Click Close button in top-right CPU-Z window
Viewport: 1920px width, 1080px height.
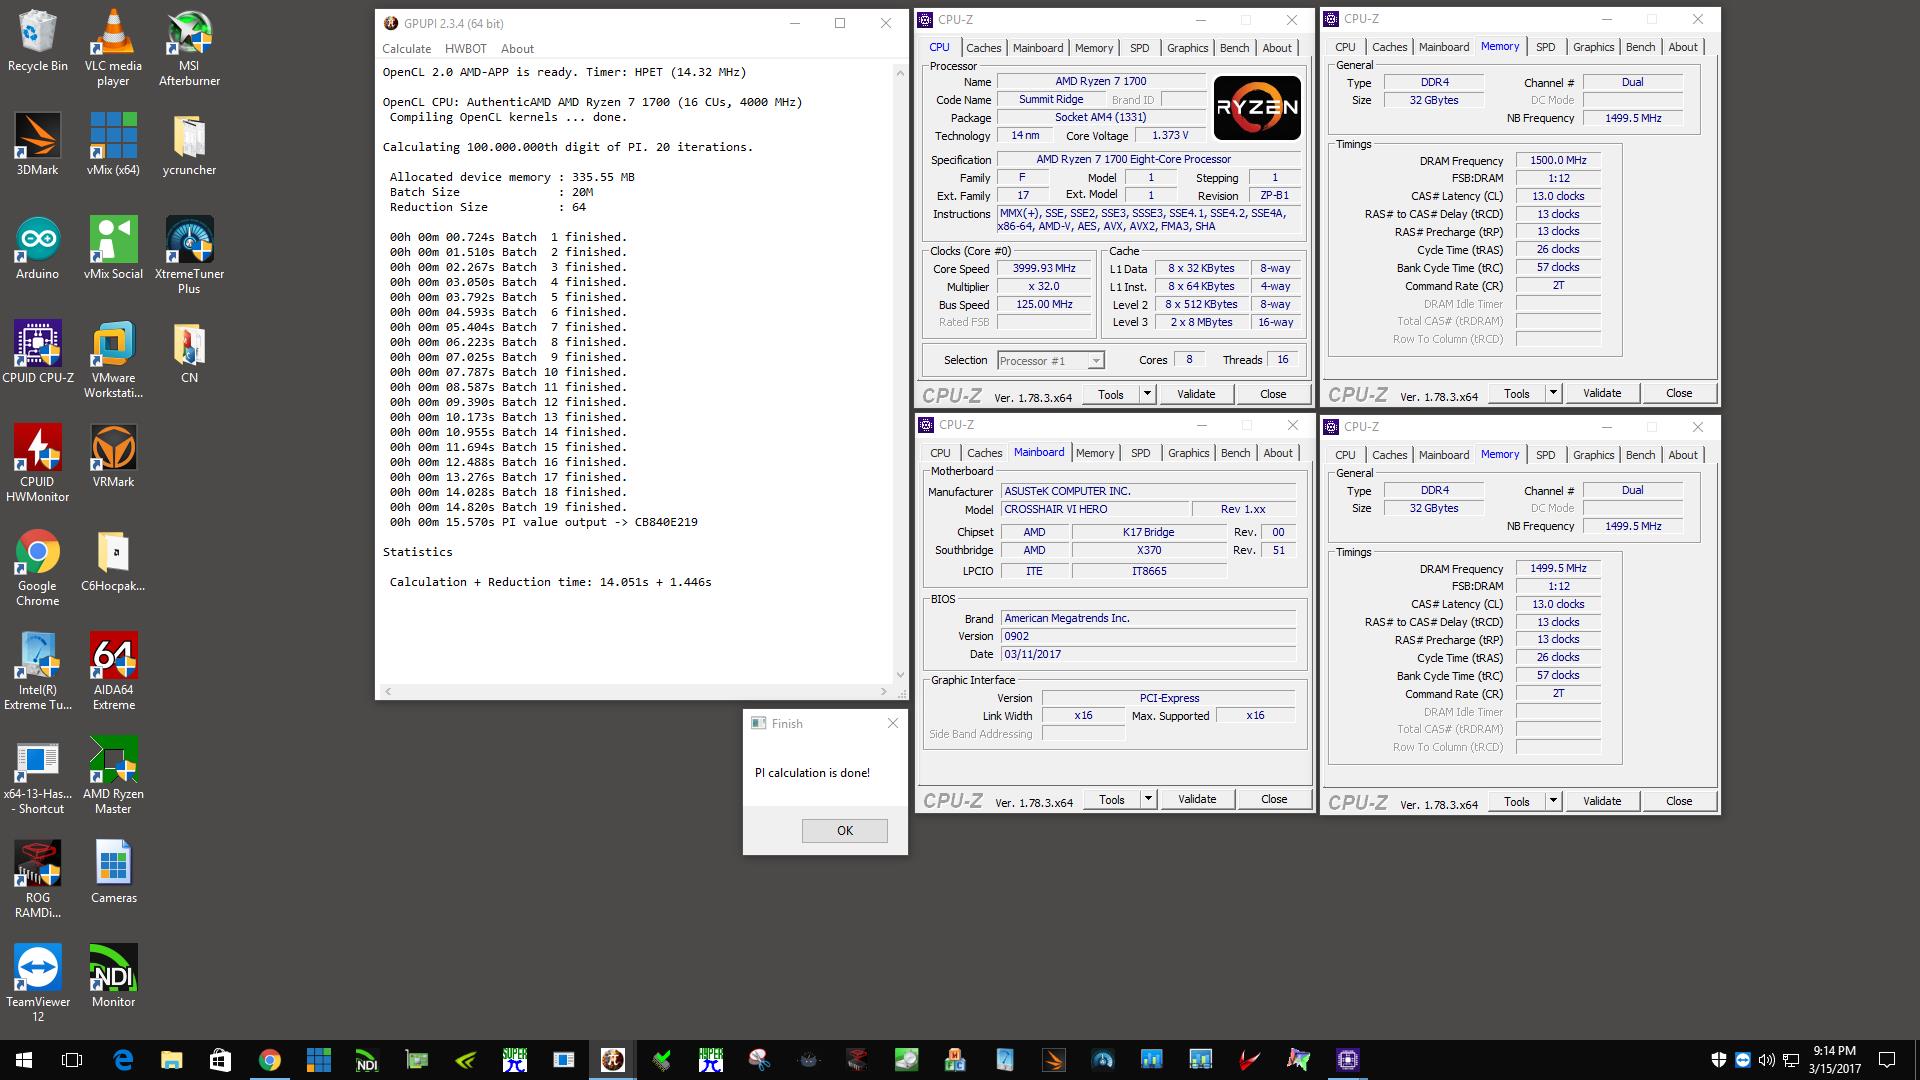point(1678,393)
